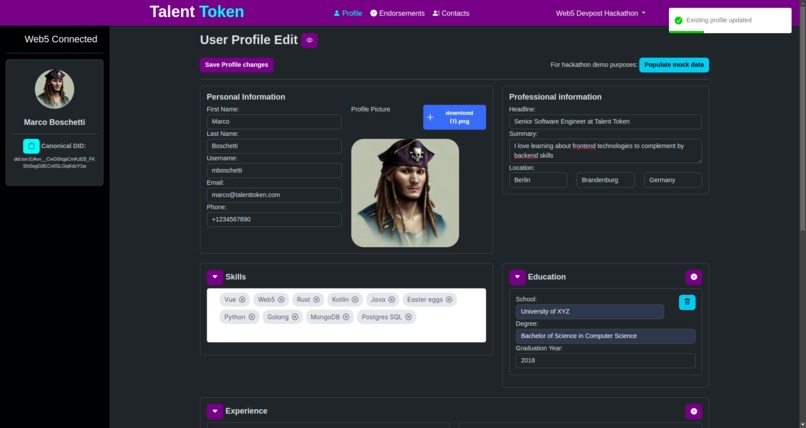
Task: Add a new Education entry
Action: click(x=693, y=277)
